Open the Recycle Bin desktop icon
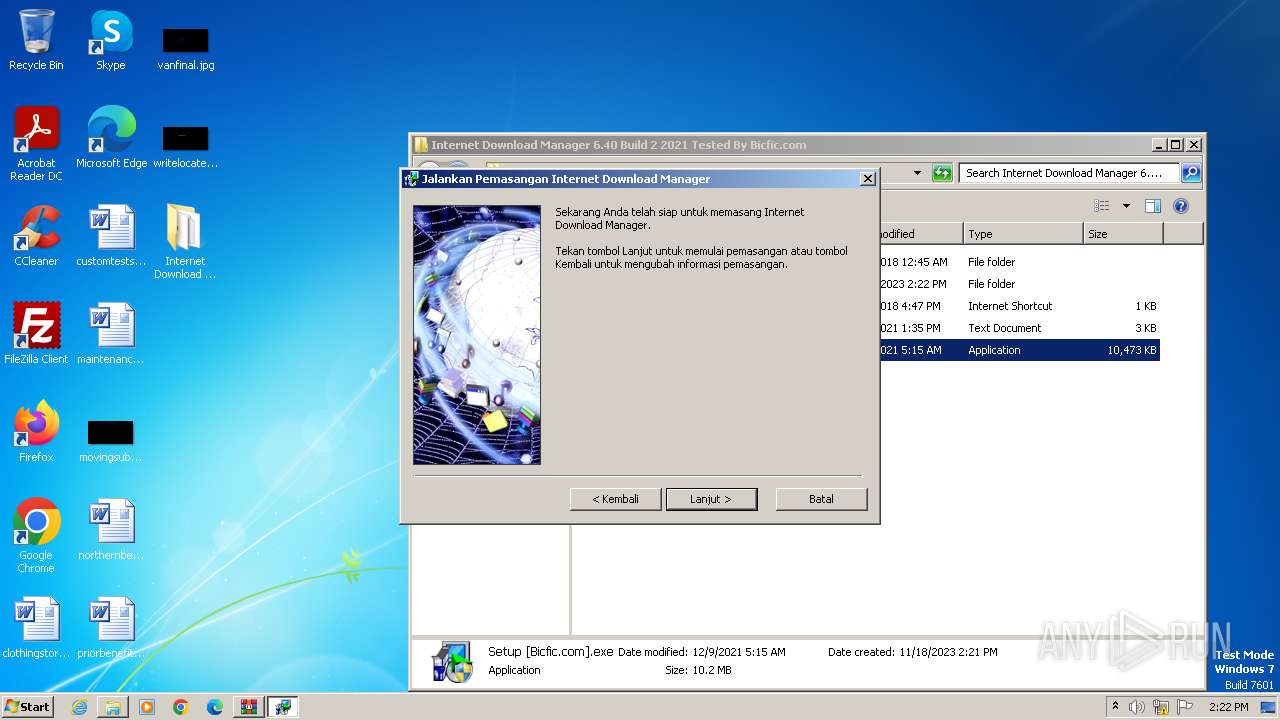 pyautogui.click(x=36, y=40)
